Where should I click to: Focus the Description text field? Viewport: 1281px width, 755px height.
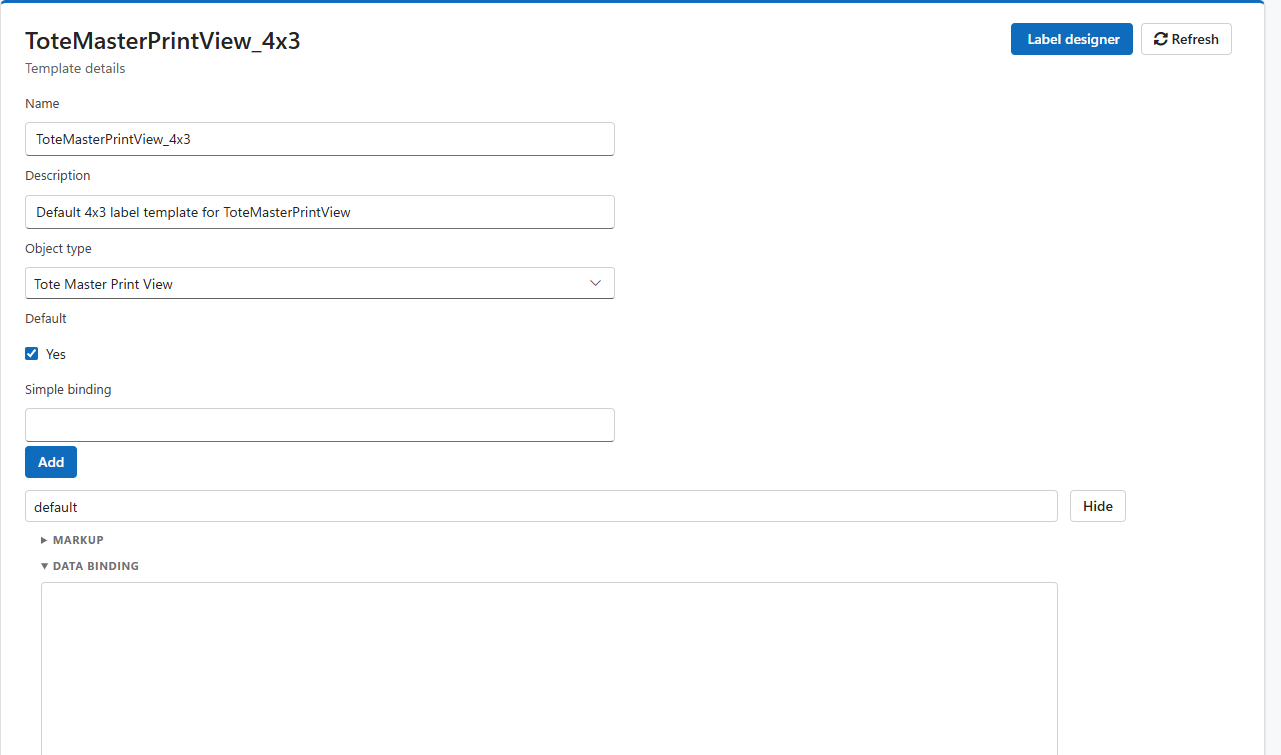point(320,212)
